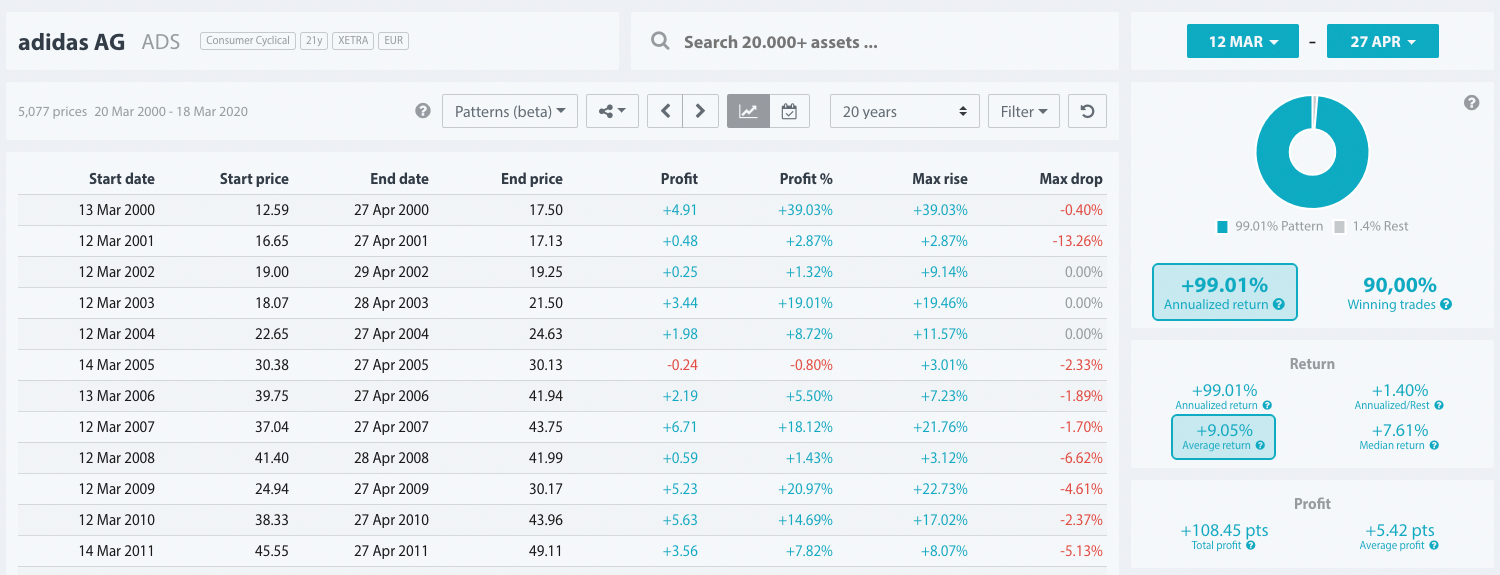This screenshot has height=575, width=1500.
Task: Open the Patterns (beta) dropdown
Action: pyautogui.click(x=510, y=111)
